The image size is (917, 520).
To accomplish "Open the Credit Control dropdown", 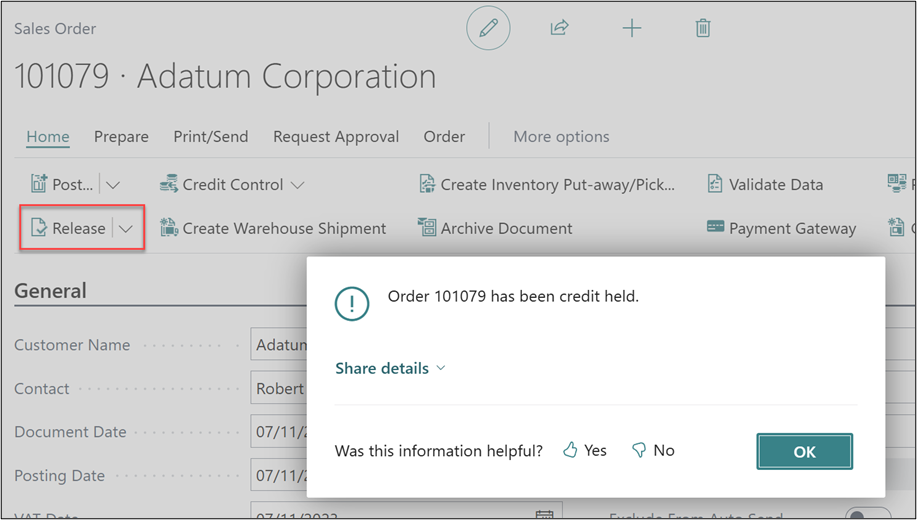I will coord(232,184).
